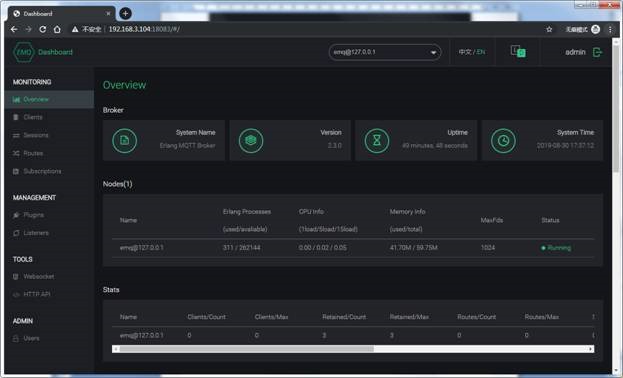Open the theme switcher icon in header
This screenshot has height=378, width=623.
[518, 51]
